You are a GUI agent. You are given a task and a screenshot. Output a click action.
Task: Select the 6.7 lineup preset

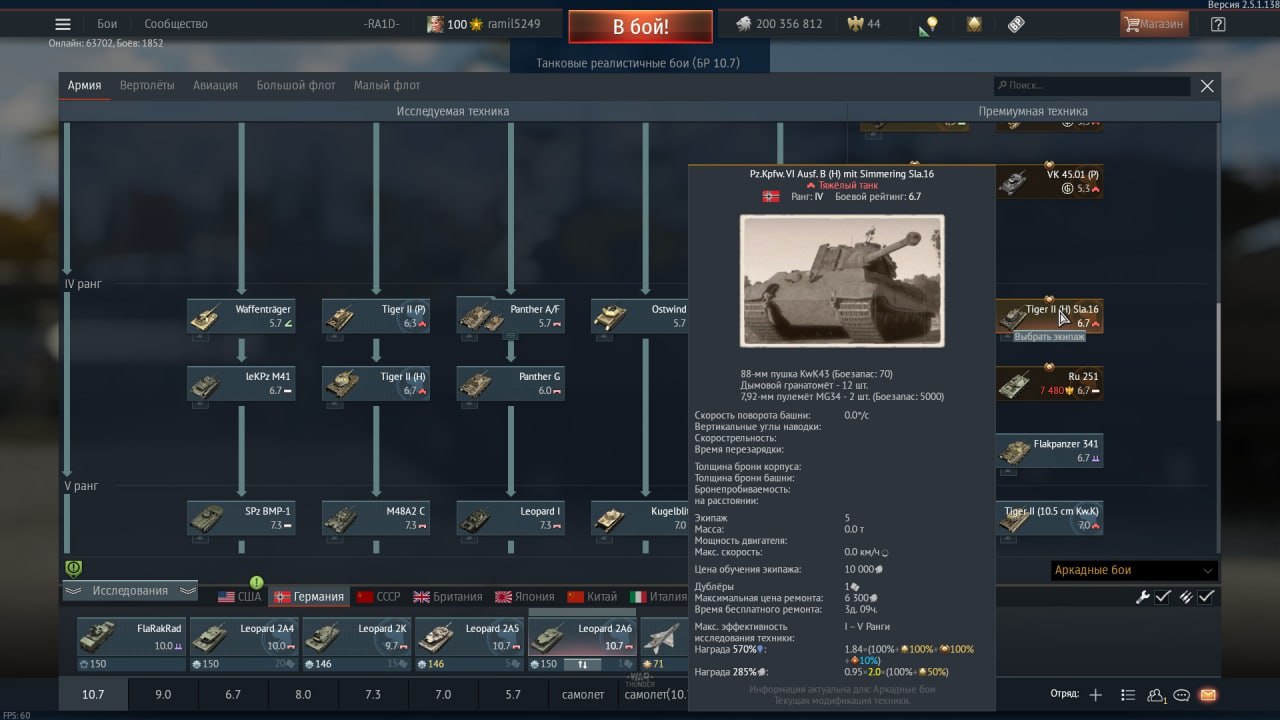pos(233,695)
